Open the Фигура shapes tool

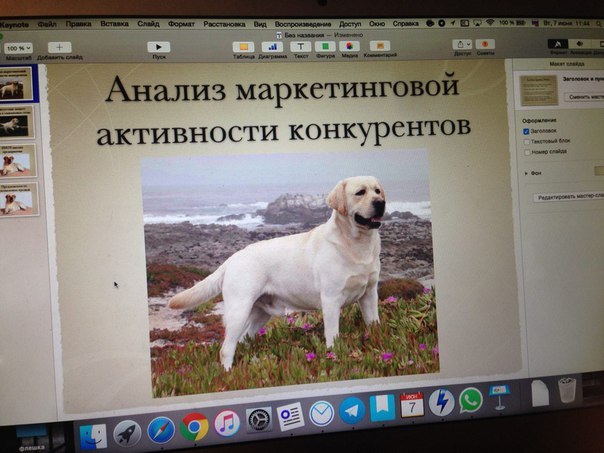[x=324, y=46]
